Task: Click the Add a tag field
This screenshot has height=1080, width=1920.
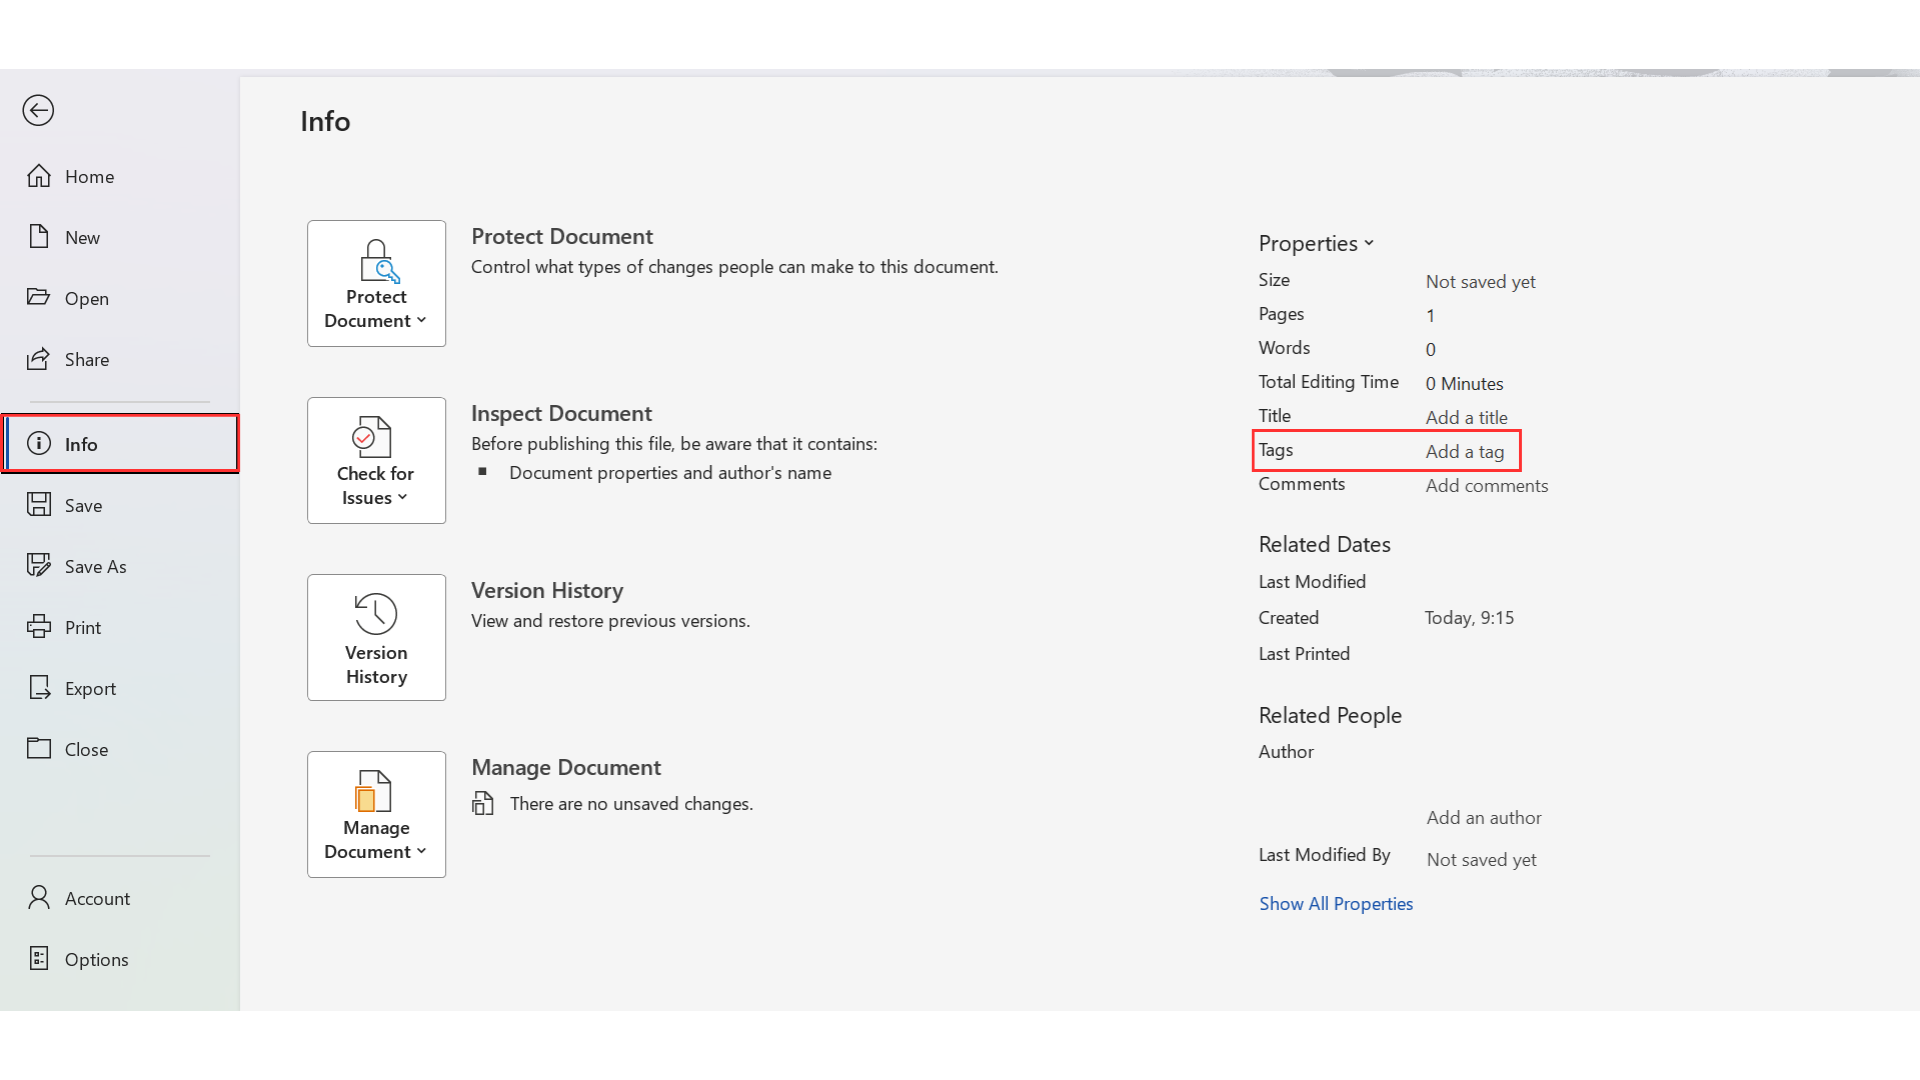Action: point(1464,451)
